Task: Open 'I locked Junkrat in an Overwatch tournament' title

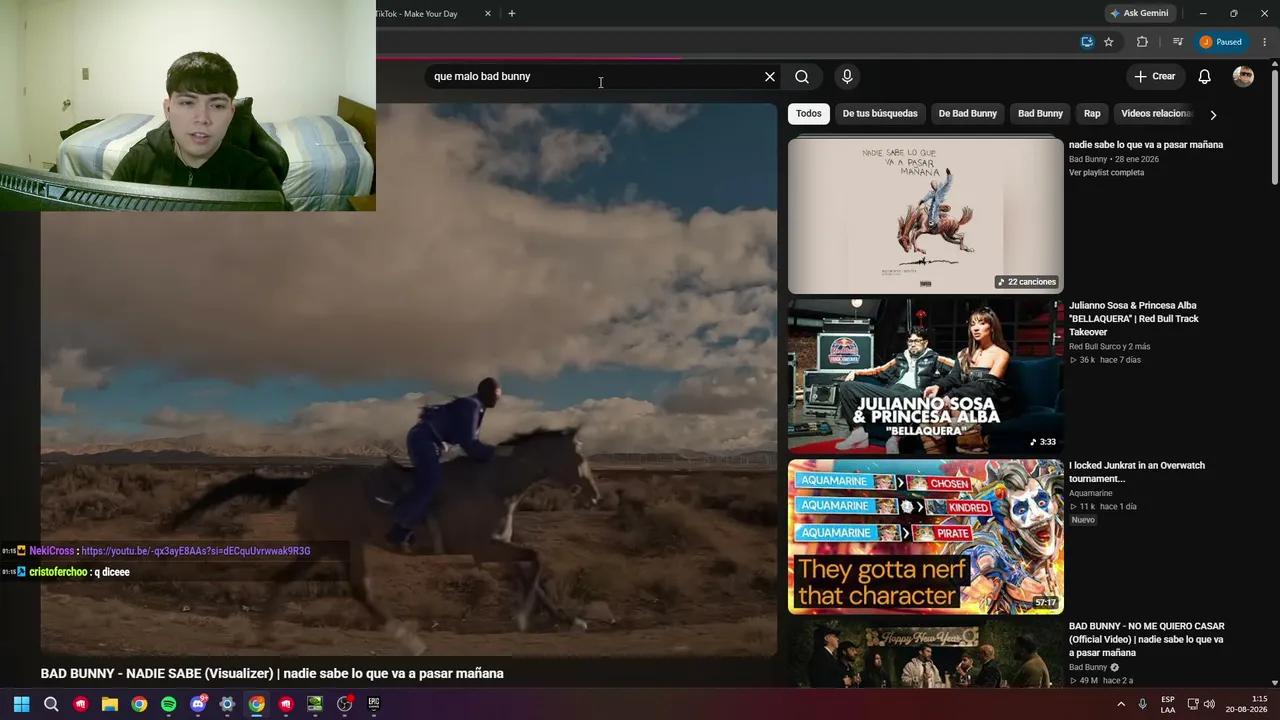Action: pyautogui.click(x=1137, y=472)
